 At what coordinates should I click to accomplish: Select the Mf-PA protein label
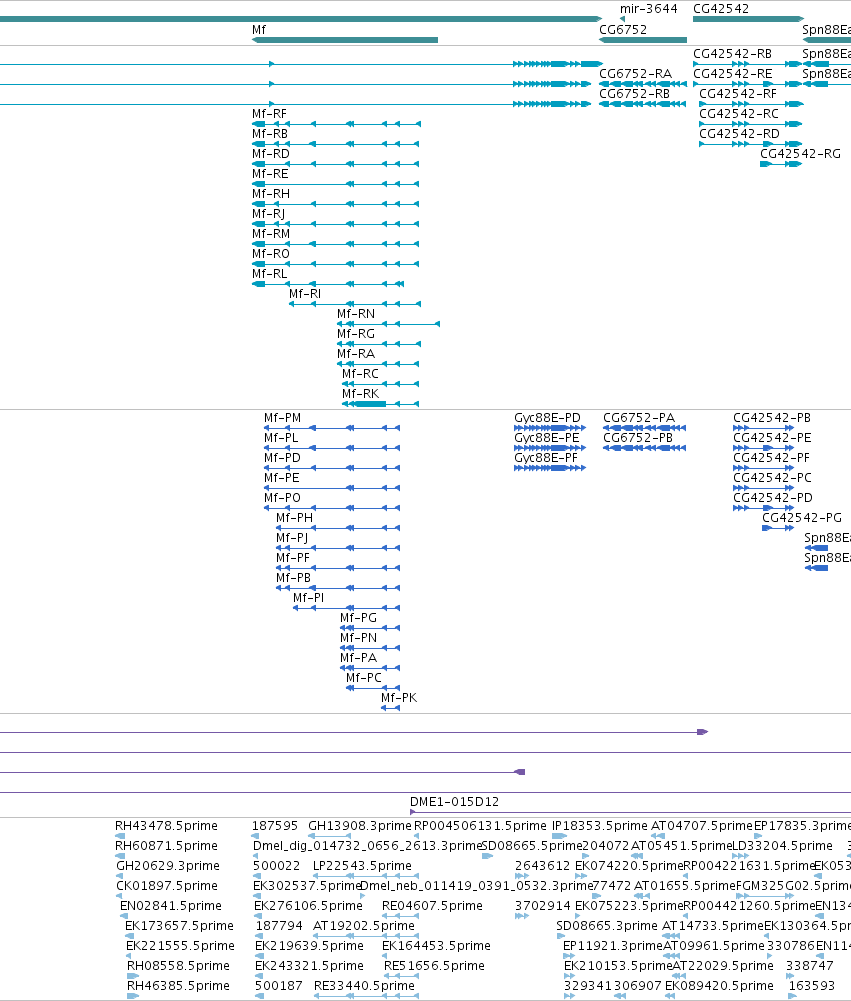(358, 658)
